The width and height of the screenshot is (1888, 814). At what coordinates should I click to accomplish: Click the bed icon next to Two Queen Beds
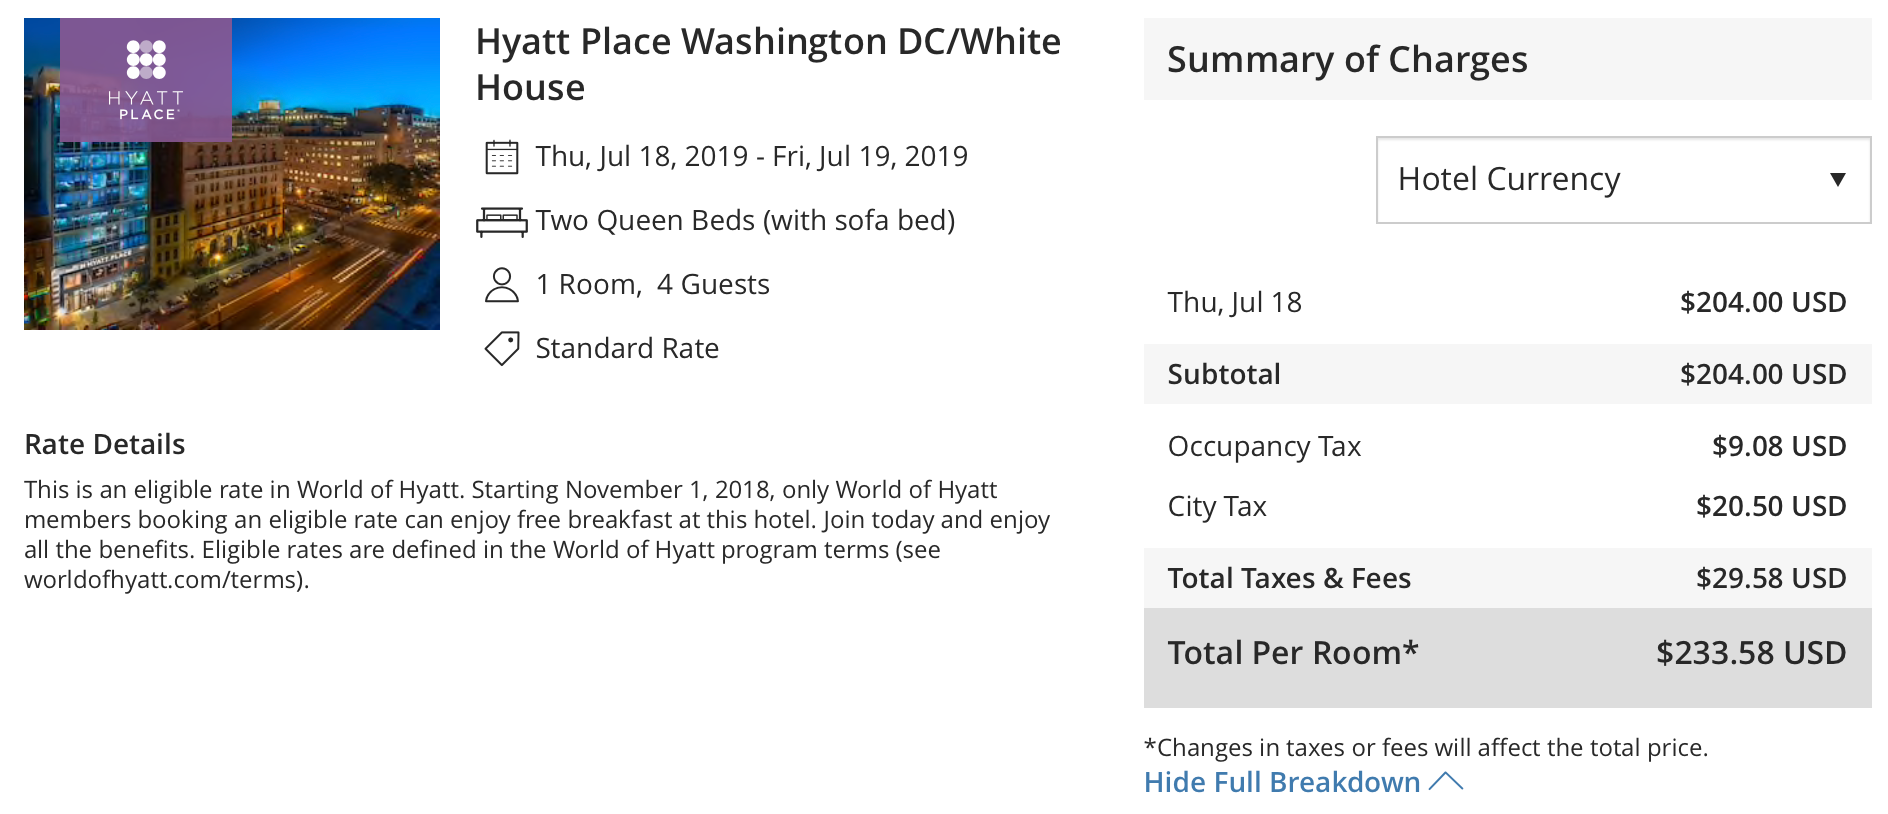(501, 221)
